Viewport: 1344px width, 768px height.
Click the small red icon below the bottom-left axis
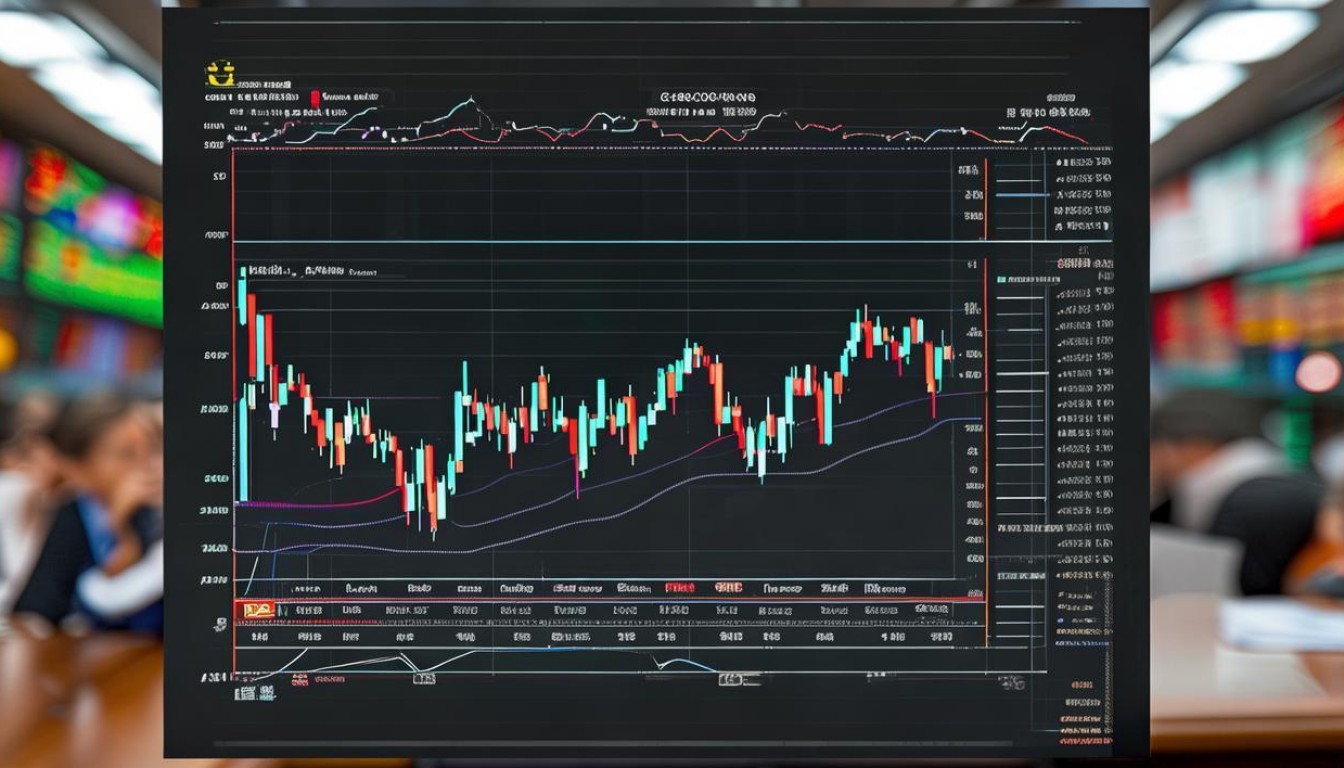[x=299, y=679]
